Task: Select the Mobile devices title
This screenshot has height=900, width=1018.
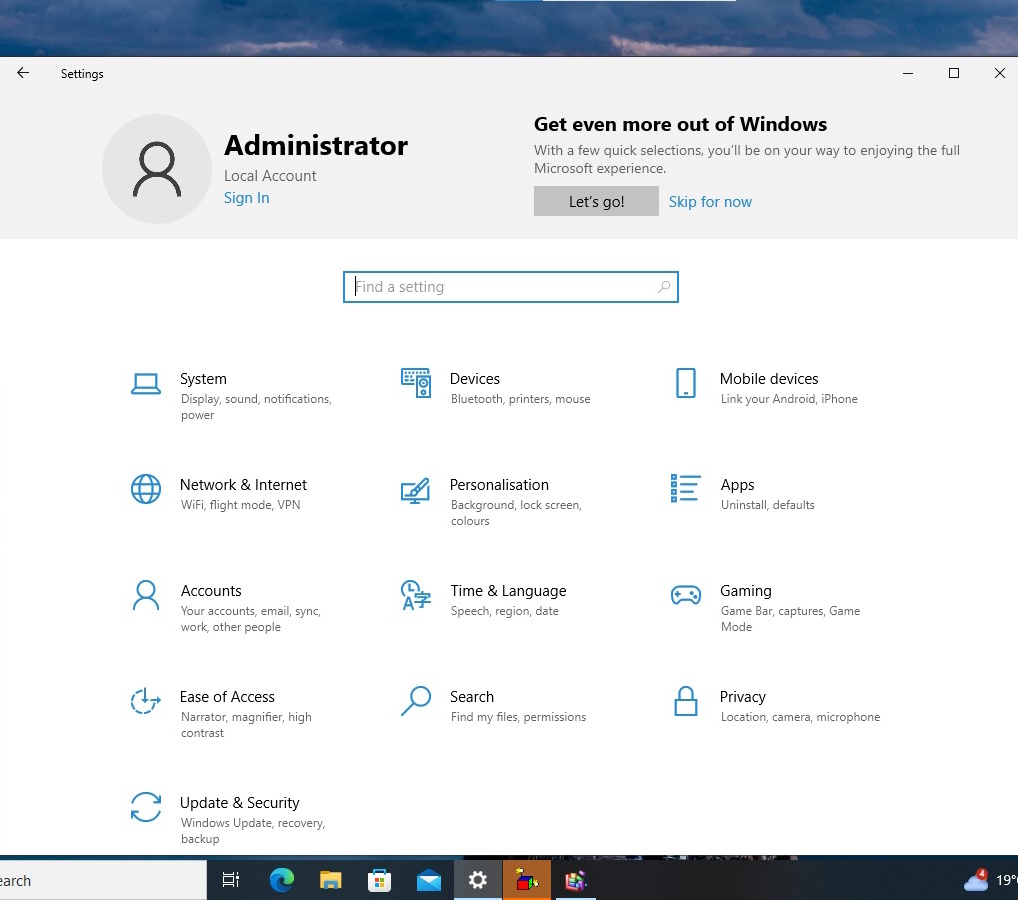Action: click(769, 379)
